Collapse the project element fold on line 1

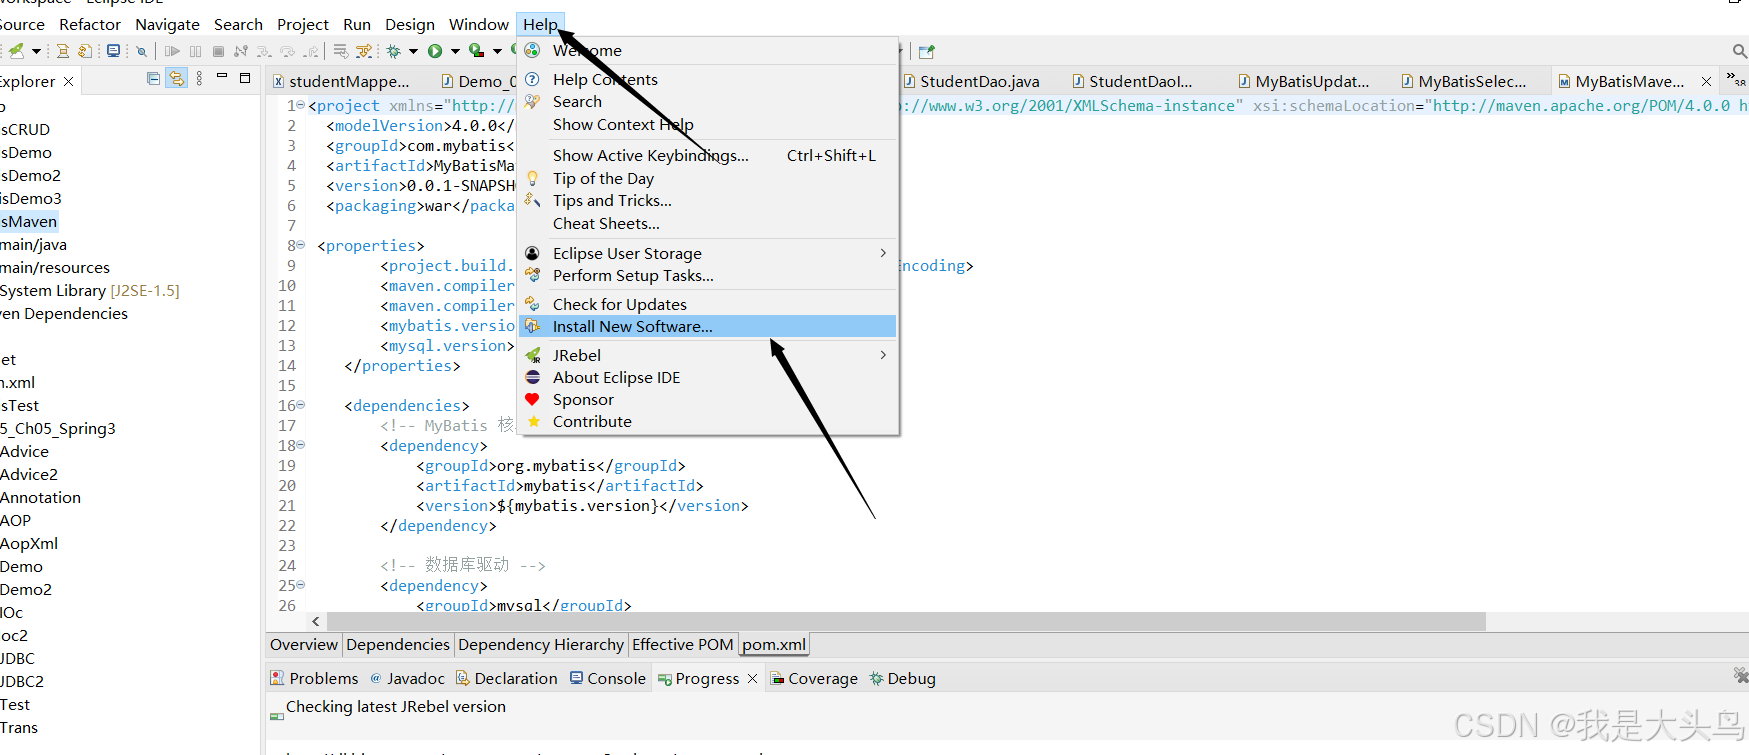coord(301,105)
